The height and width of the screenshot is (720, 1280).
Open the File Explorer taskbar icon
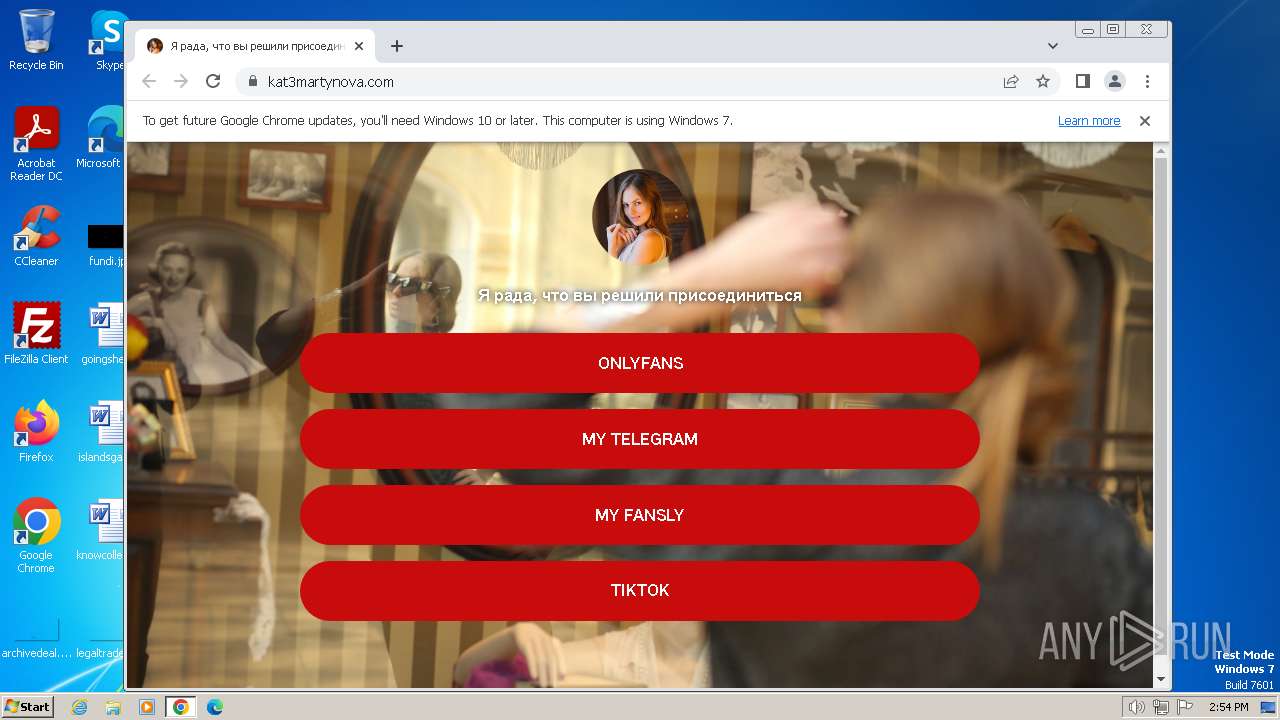tap(113, 707)
